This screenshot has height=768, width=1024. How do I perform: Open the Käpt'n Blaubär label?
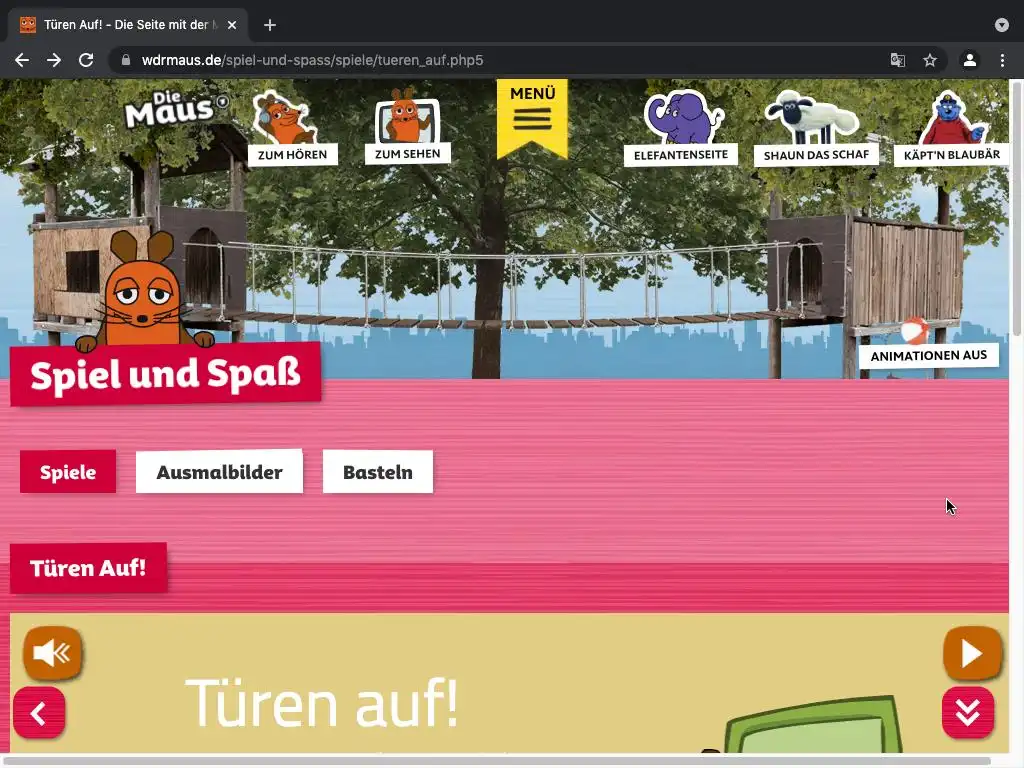[952, 155]
